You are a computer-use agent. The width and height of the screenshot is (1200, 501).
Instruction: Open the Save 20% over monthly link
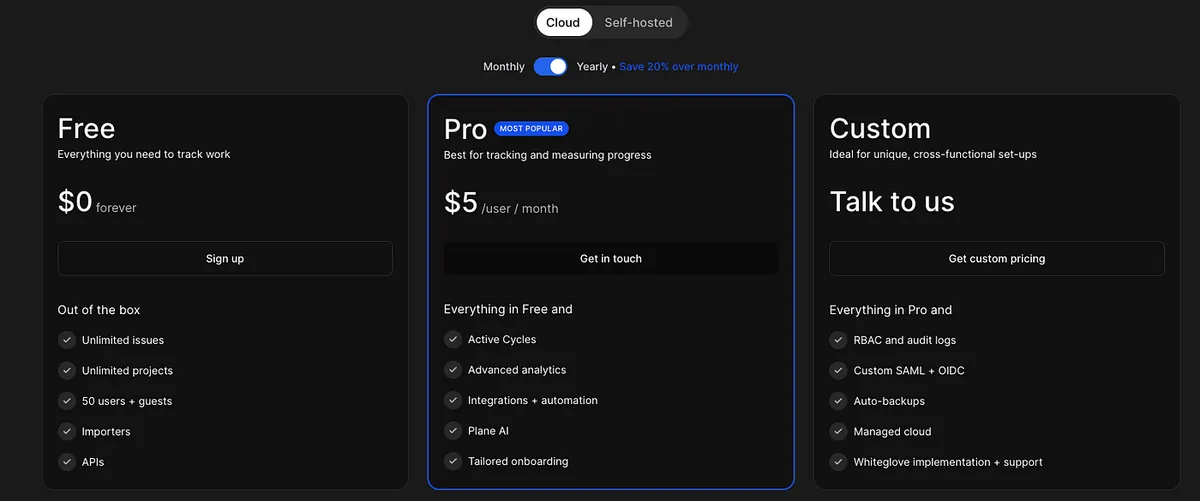point(679,67)
